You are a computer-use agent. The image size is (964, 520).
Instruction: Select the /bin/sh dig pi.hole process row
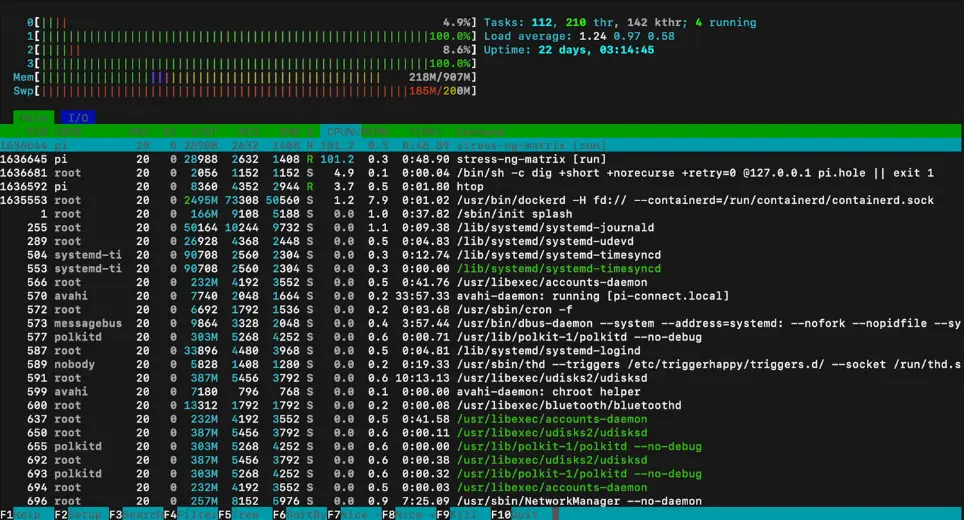(481, 173)
